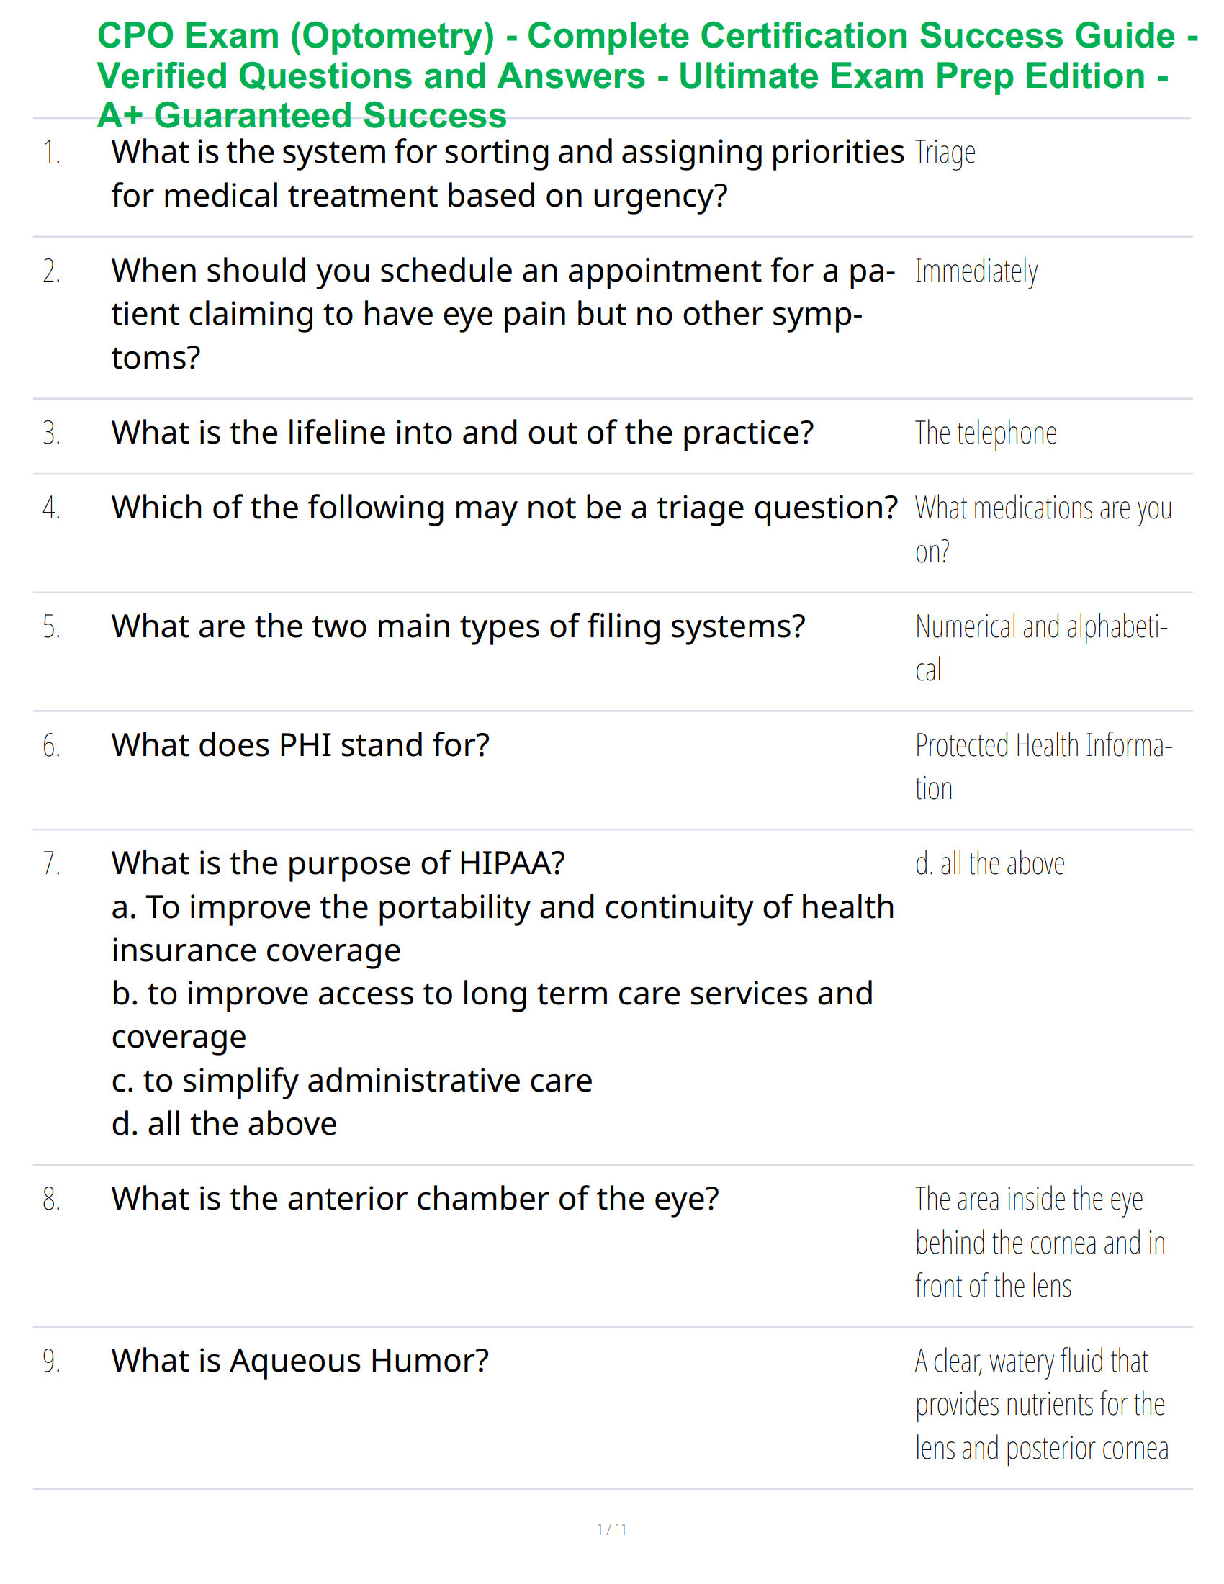The width and height of the screenshot is (1224, 1584).
Task: Select question 1 about sorting priorities
Action: coord(508,174)
